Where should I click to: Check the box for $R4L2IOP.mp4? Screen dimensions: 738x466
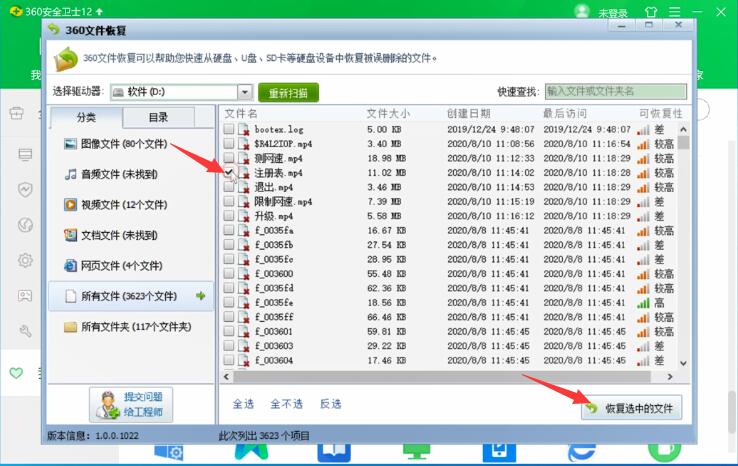(229, 144)
